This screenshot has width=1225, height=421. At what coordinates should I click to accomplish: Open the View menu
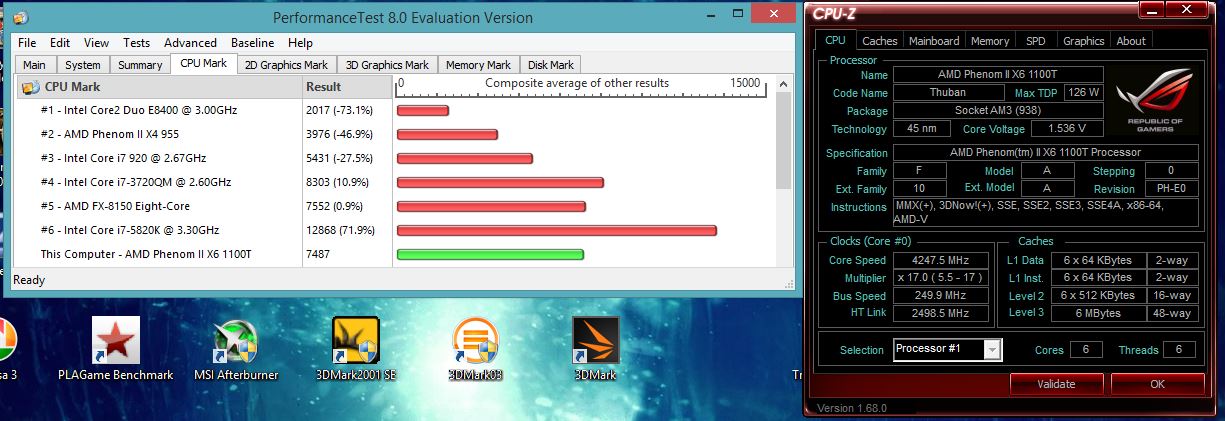pos(96,43)
